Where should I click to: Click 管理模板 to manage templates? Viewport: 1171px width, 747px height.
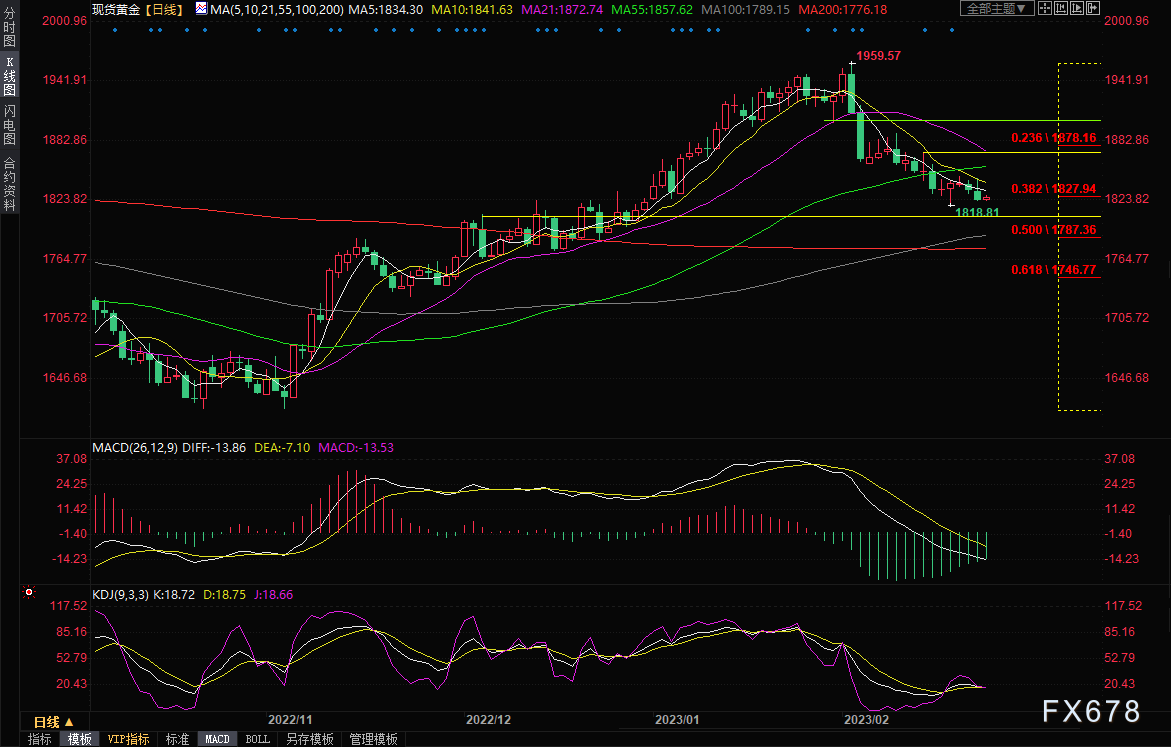pos(373,739)
